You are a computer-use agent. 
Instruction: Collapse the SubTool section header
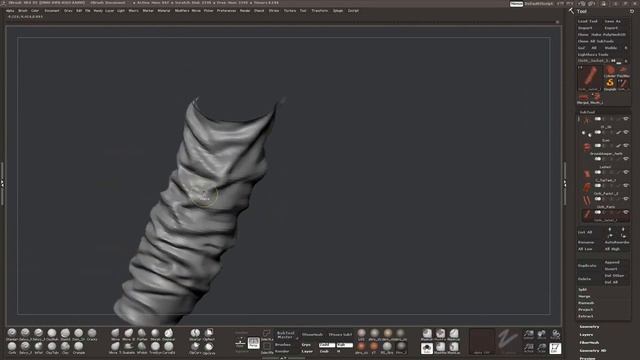pyautogui.click(x=587, y=112)
